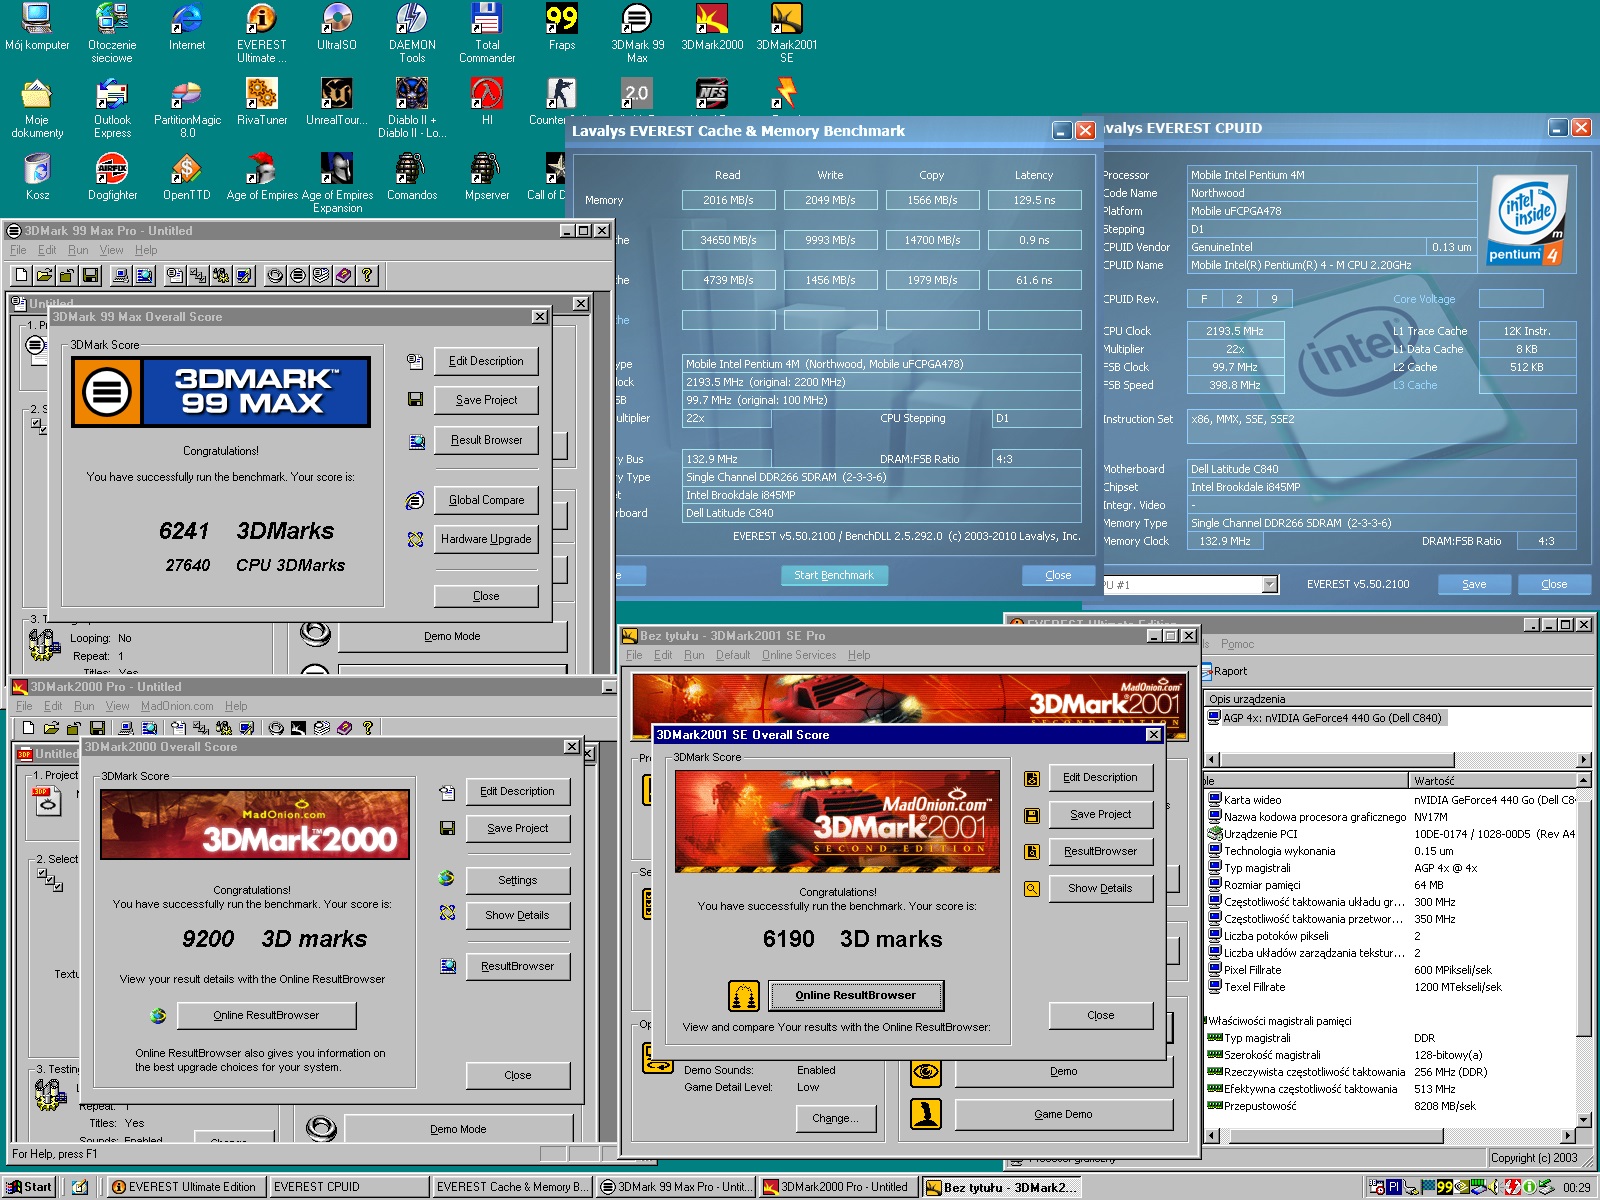Click Online ResultBrowser icon in 3DMark2001 dialog
The height and width of the screenshot is (1200, 1600).
(742, 995)
